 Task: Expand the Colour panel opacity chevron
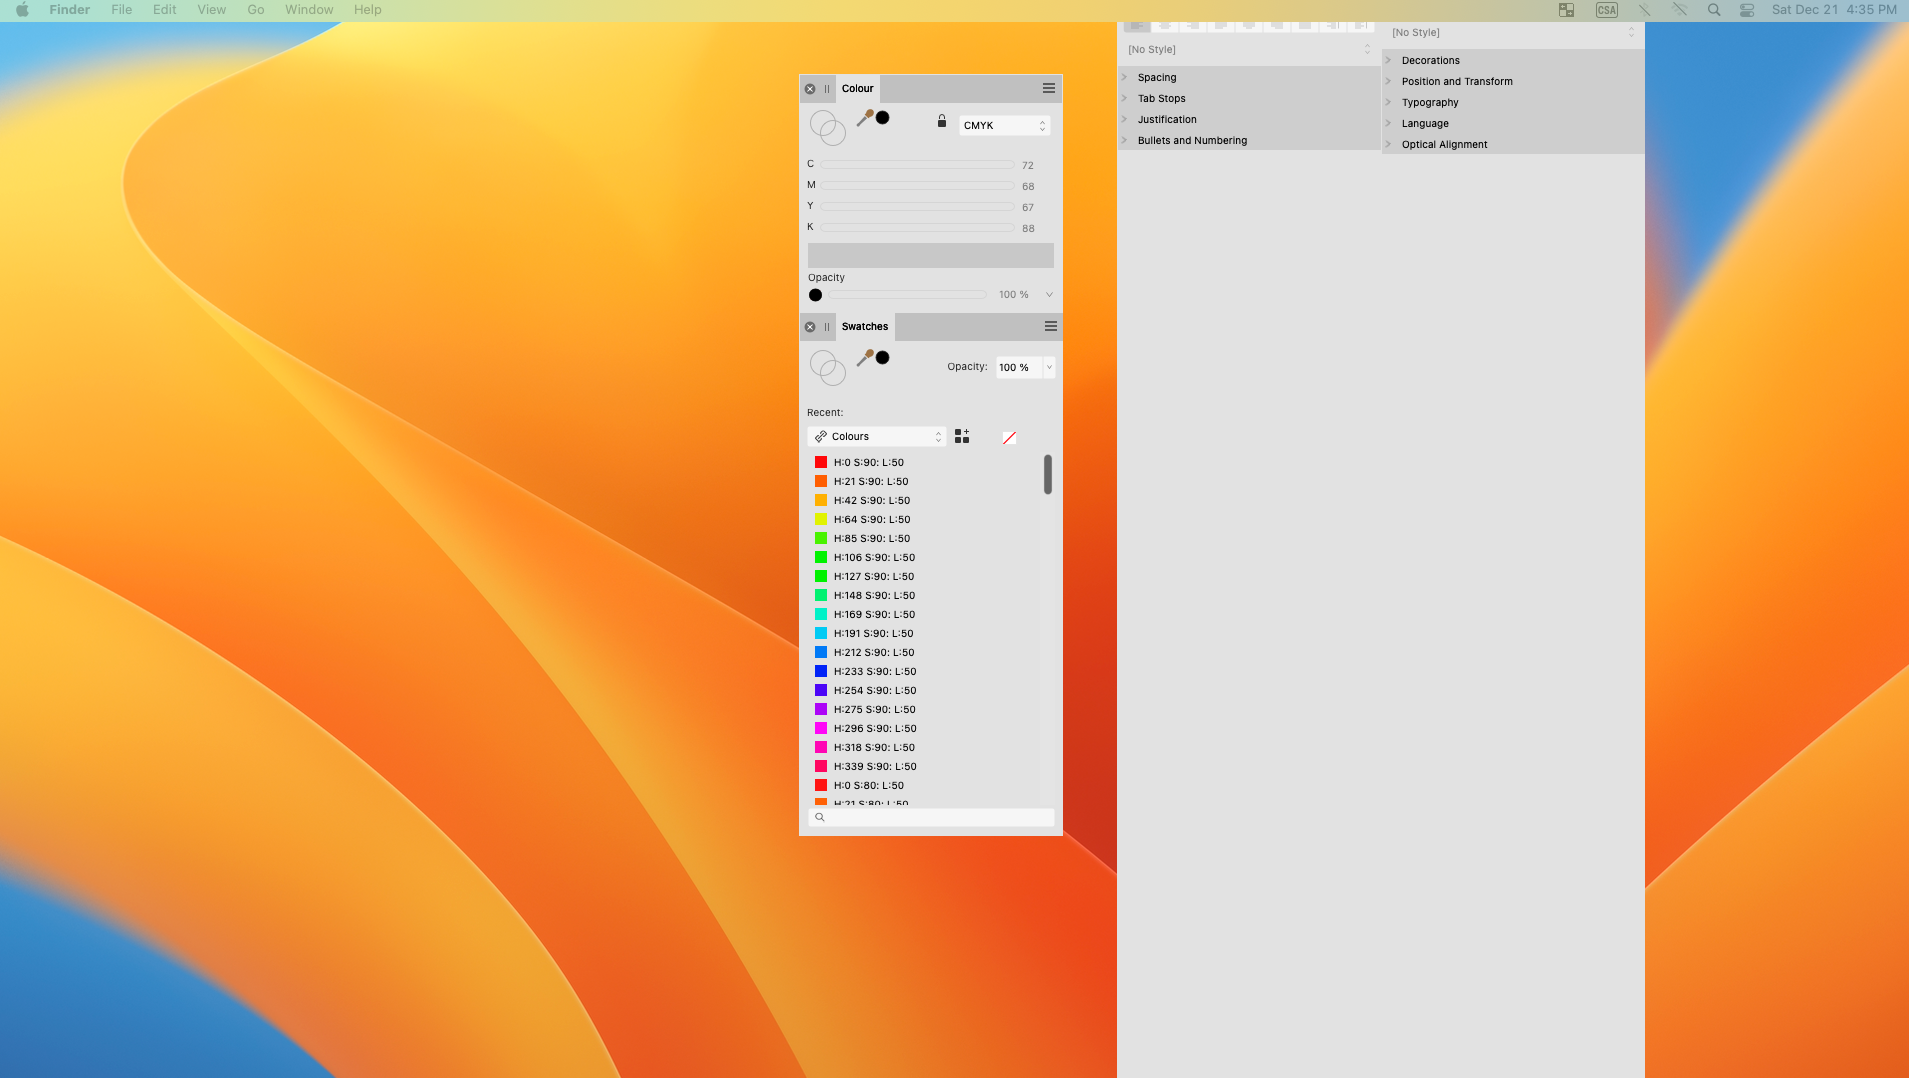(1049, 294)
